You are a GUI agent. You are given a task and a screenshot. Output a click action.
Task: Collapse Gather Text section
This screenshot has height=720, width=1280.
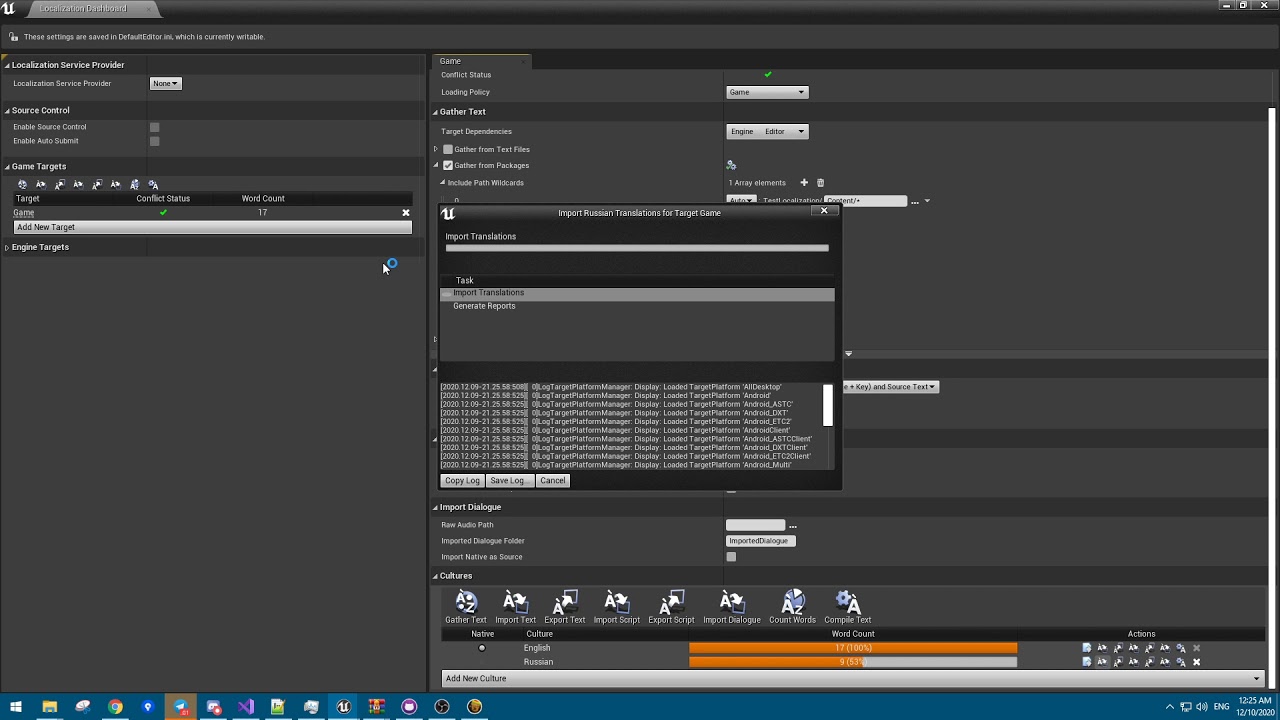(x=436, y=112)
